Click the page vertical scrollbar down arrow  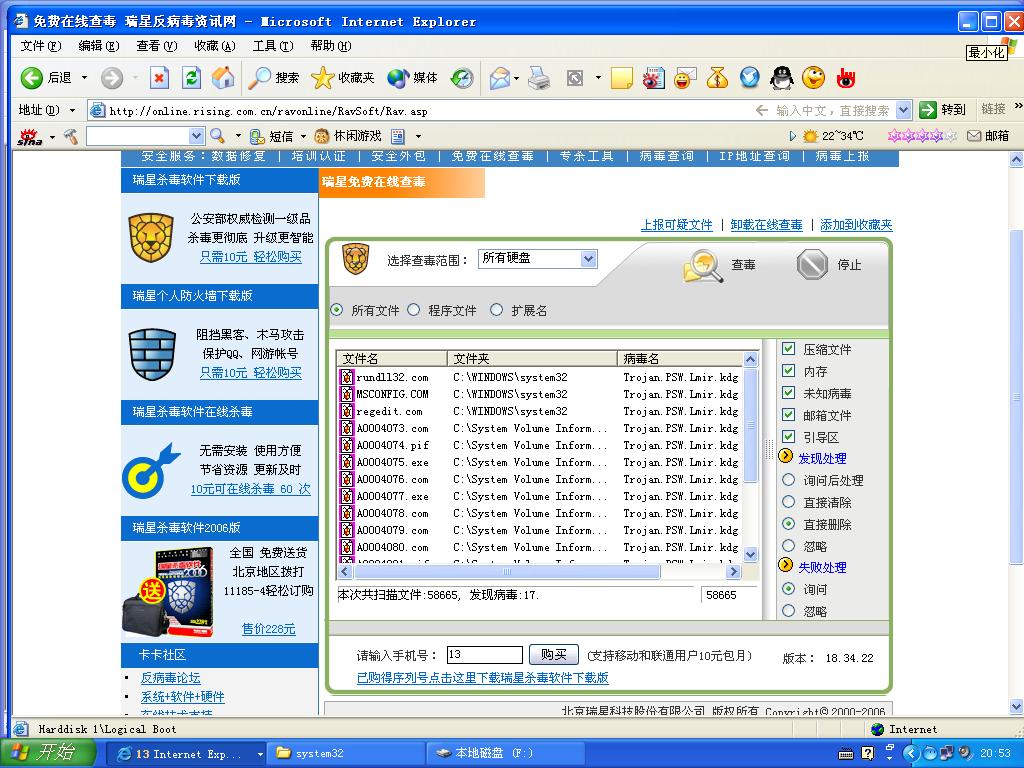[1016, 707]
